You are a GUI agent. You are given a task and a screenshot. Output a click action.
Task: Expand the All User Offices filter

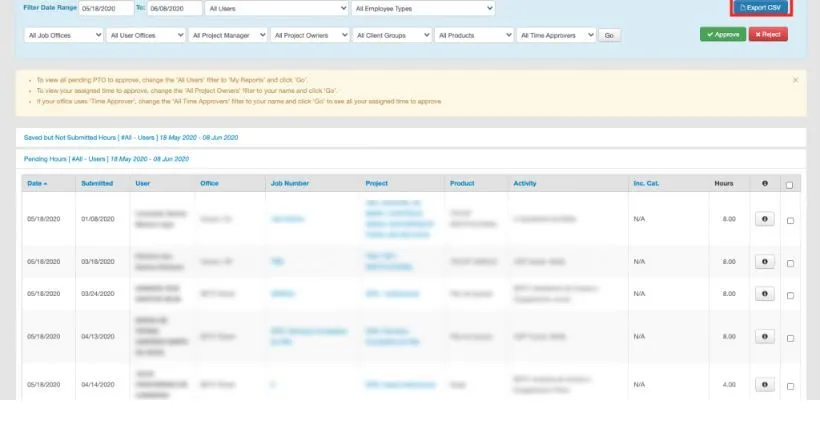(x=145, y=35)
